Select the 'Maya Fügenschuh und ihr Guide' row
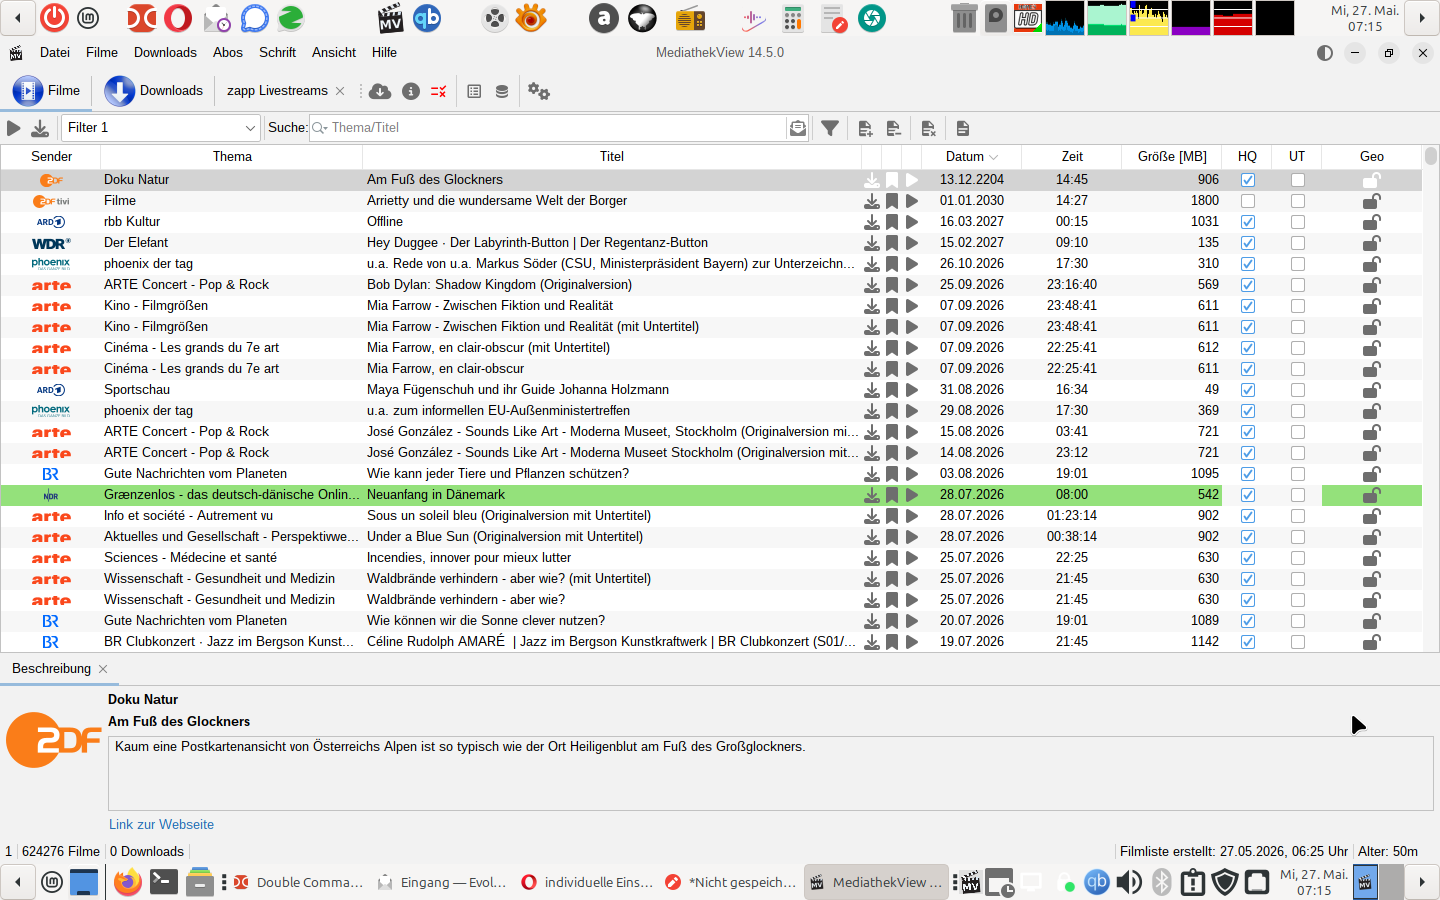This screenshot has width=1440, height=900. coord(711,390)
